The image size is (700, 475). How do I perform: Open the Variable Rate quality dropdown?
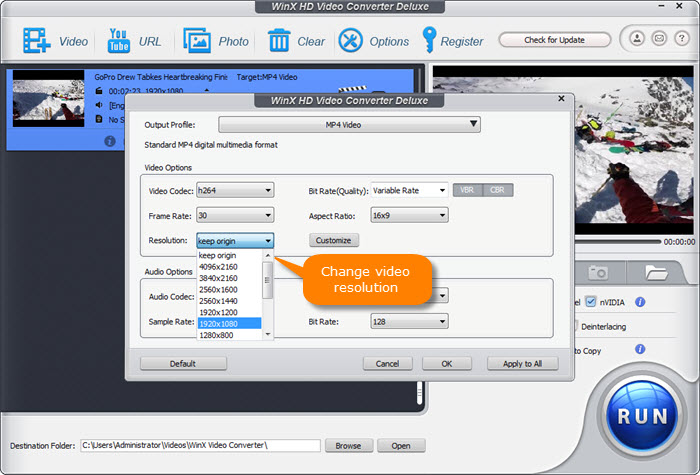tap(409, 190)
